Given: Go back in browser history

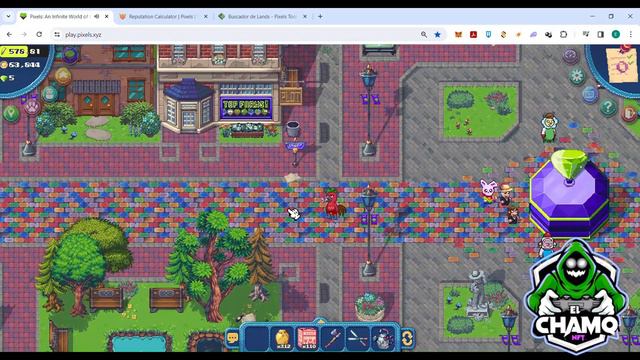Looking at the screenshot, I should click(x=9, y=35).
